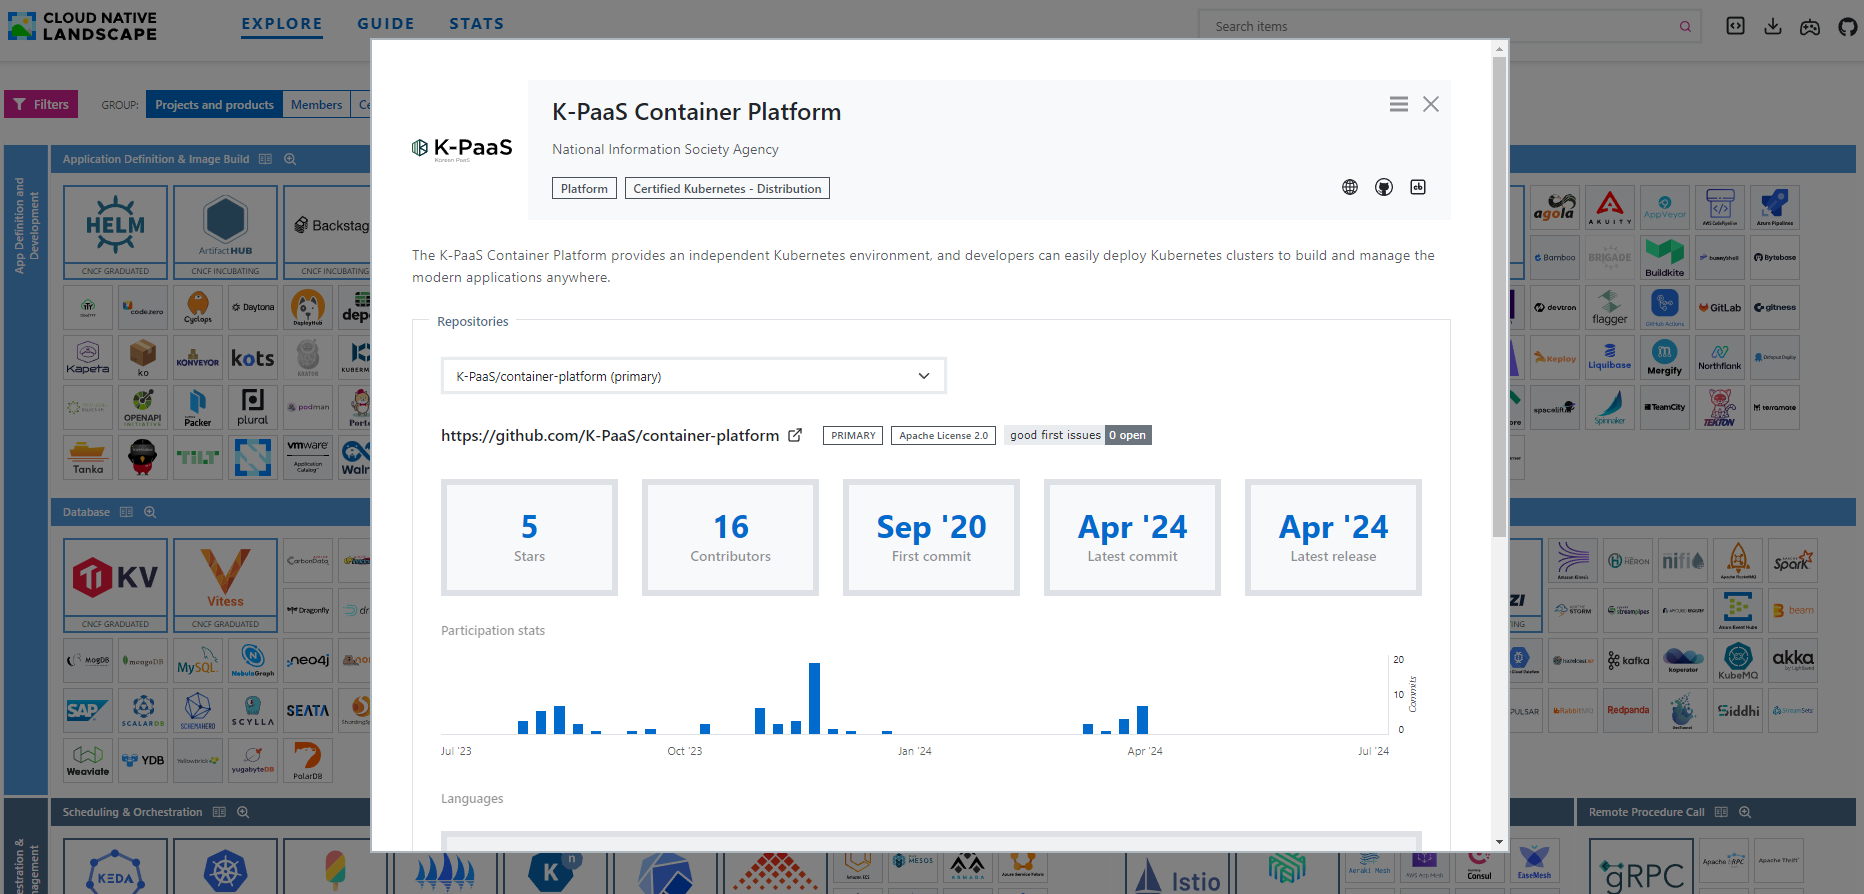Click the GitHub icon in the modal header

[x=1384, y=187]
